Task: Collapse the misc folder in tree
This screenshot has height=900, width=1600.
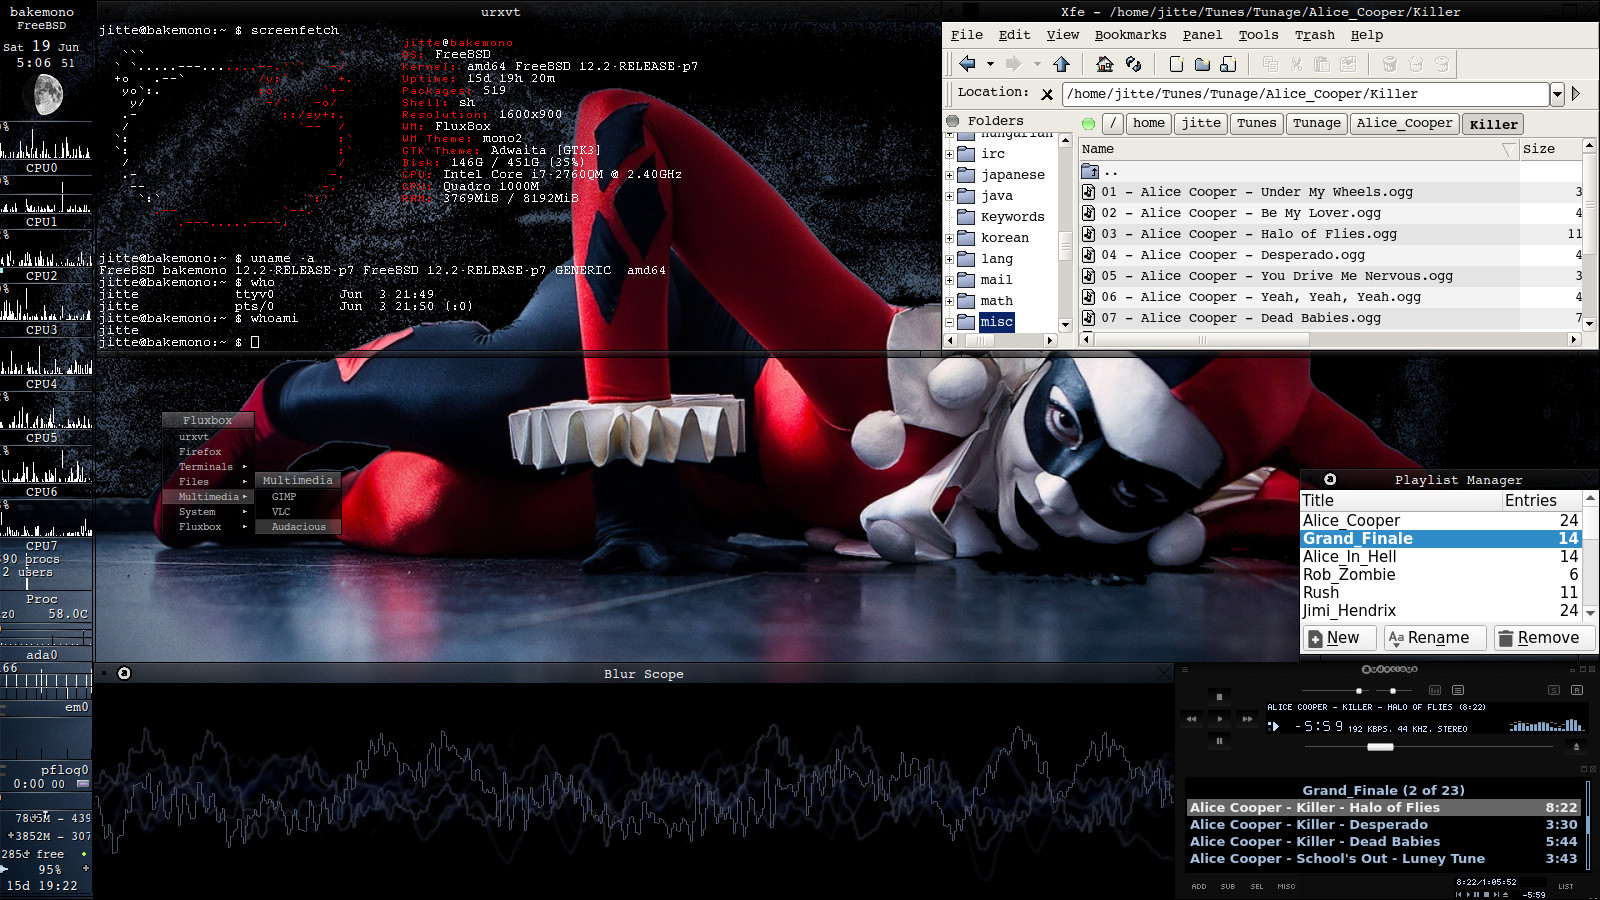Action: (x=949, y=322)
